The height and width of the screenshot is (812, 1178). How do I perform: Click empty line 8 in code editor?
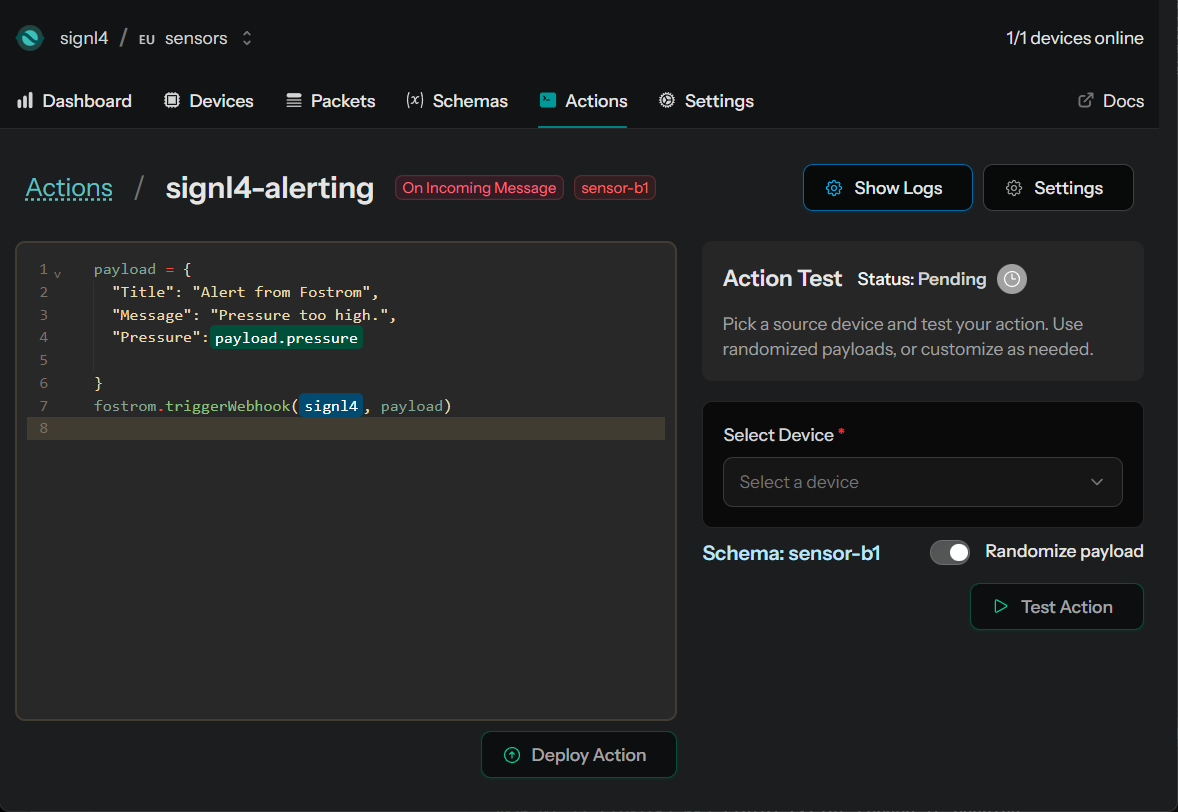click(350, 429)
